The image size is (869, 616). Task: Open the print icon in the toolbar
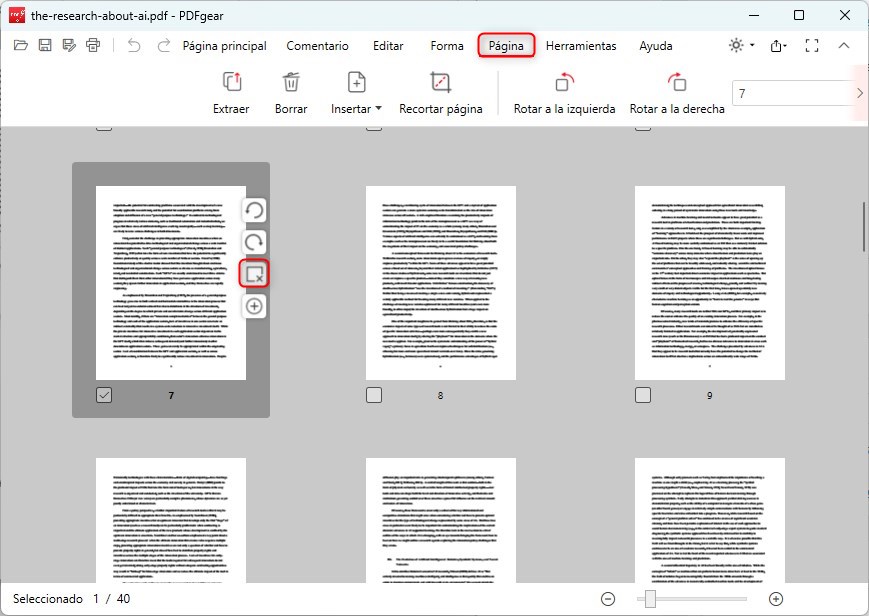(93, 45)
